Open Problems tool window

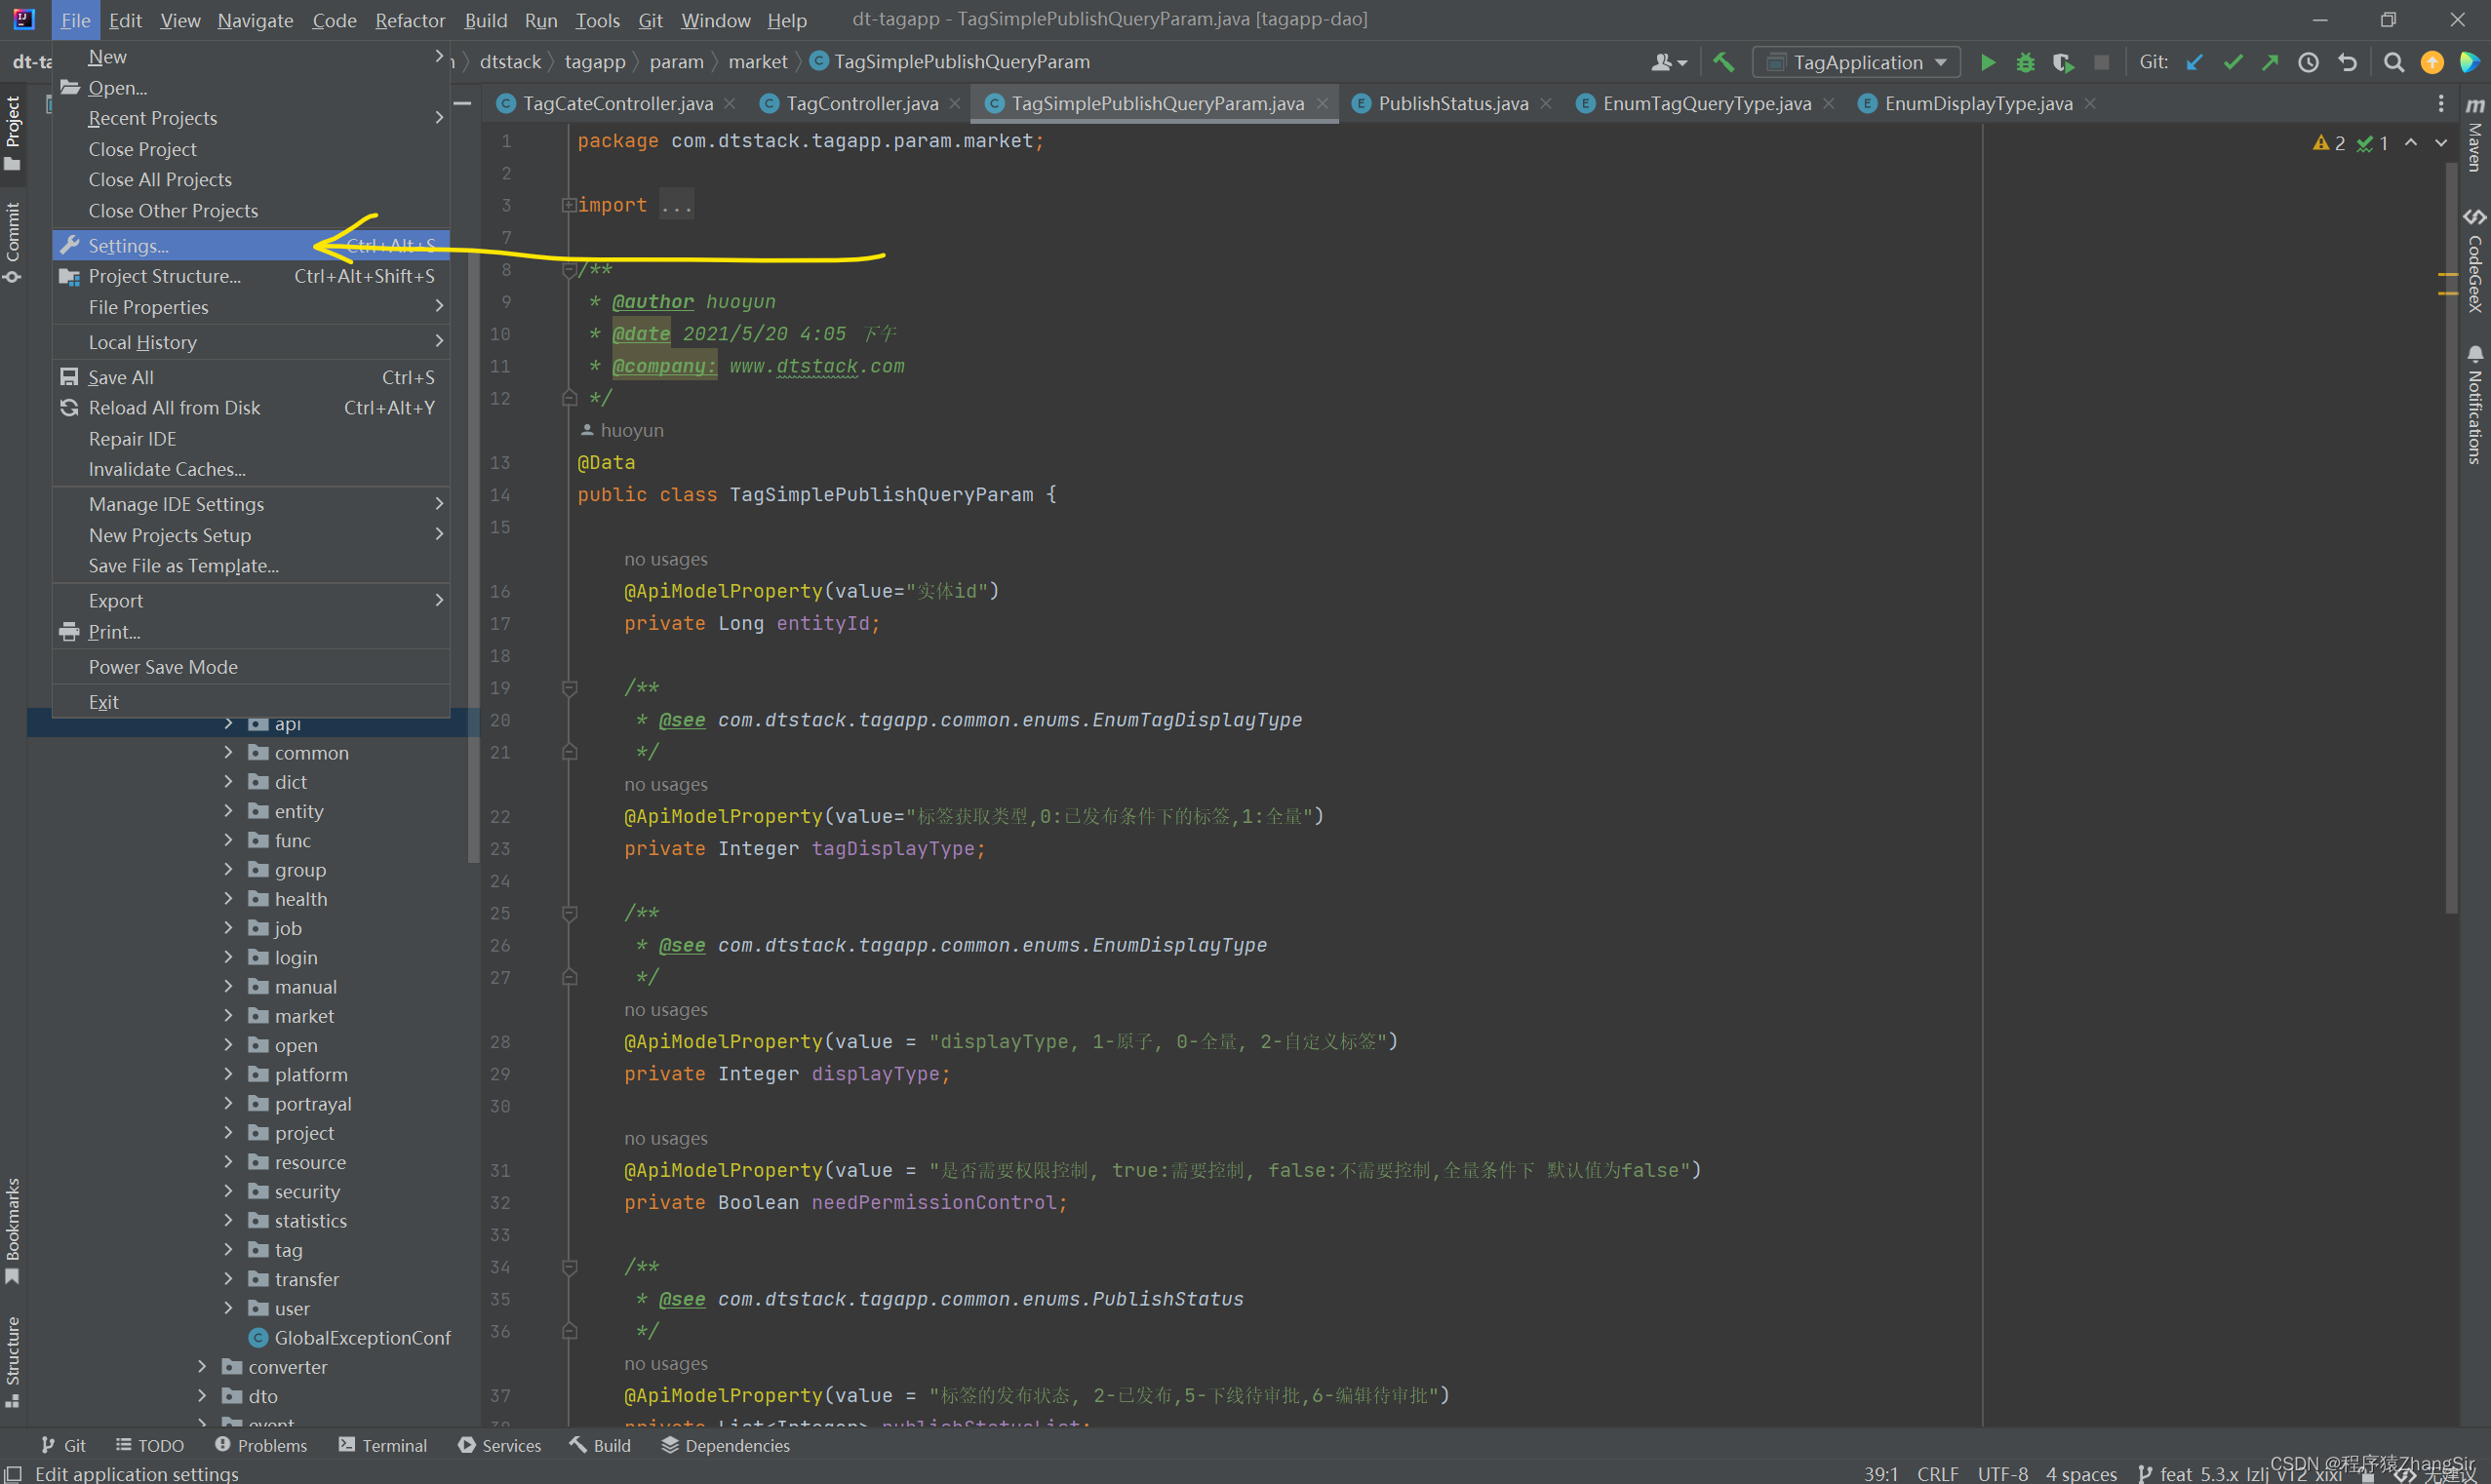[261, 1445]
